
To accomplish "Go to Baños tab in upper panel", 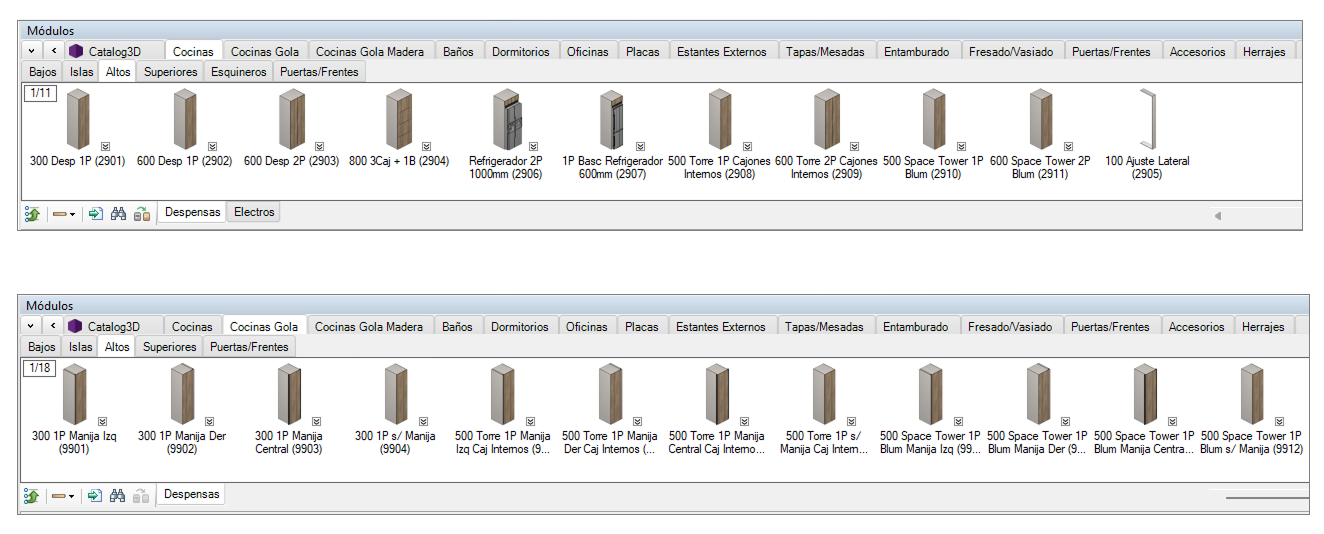I will 458,52.
